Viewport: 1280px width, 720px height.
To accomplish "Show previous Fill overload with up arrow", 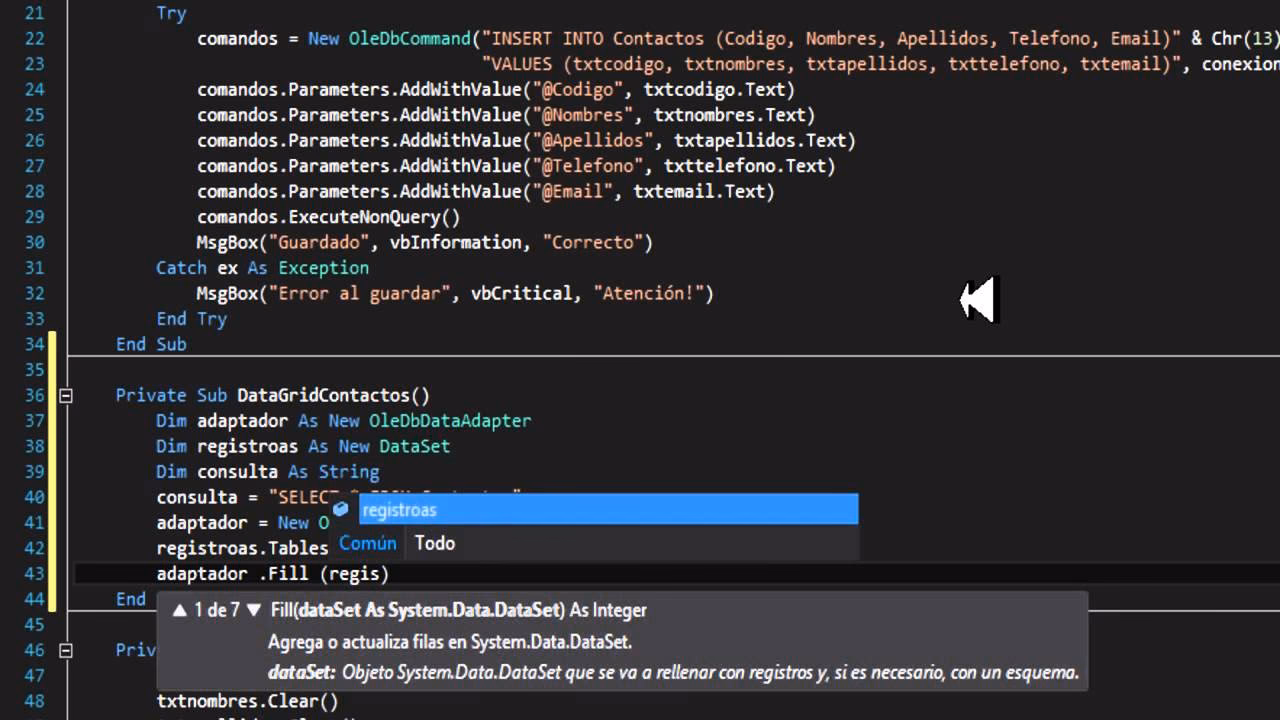I will pos(180,610).
